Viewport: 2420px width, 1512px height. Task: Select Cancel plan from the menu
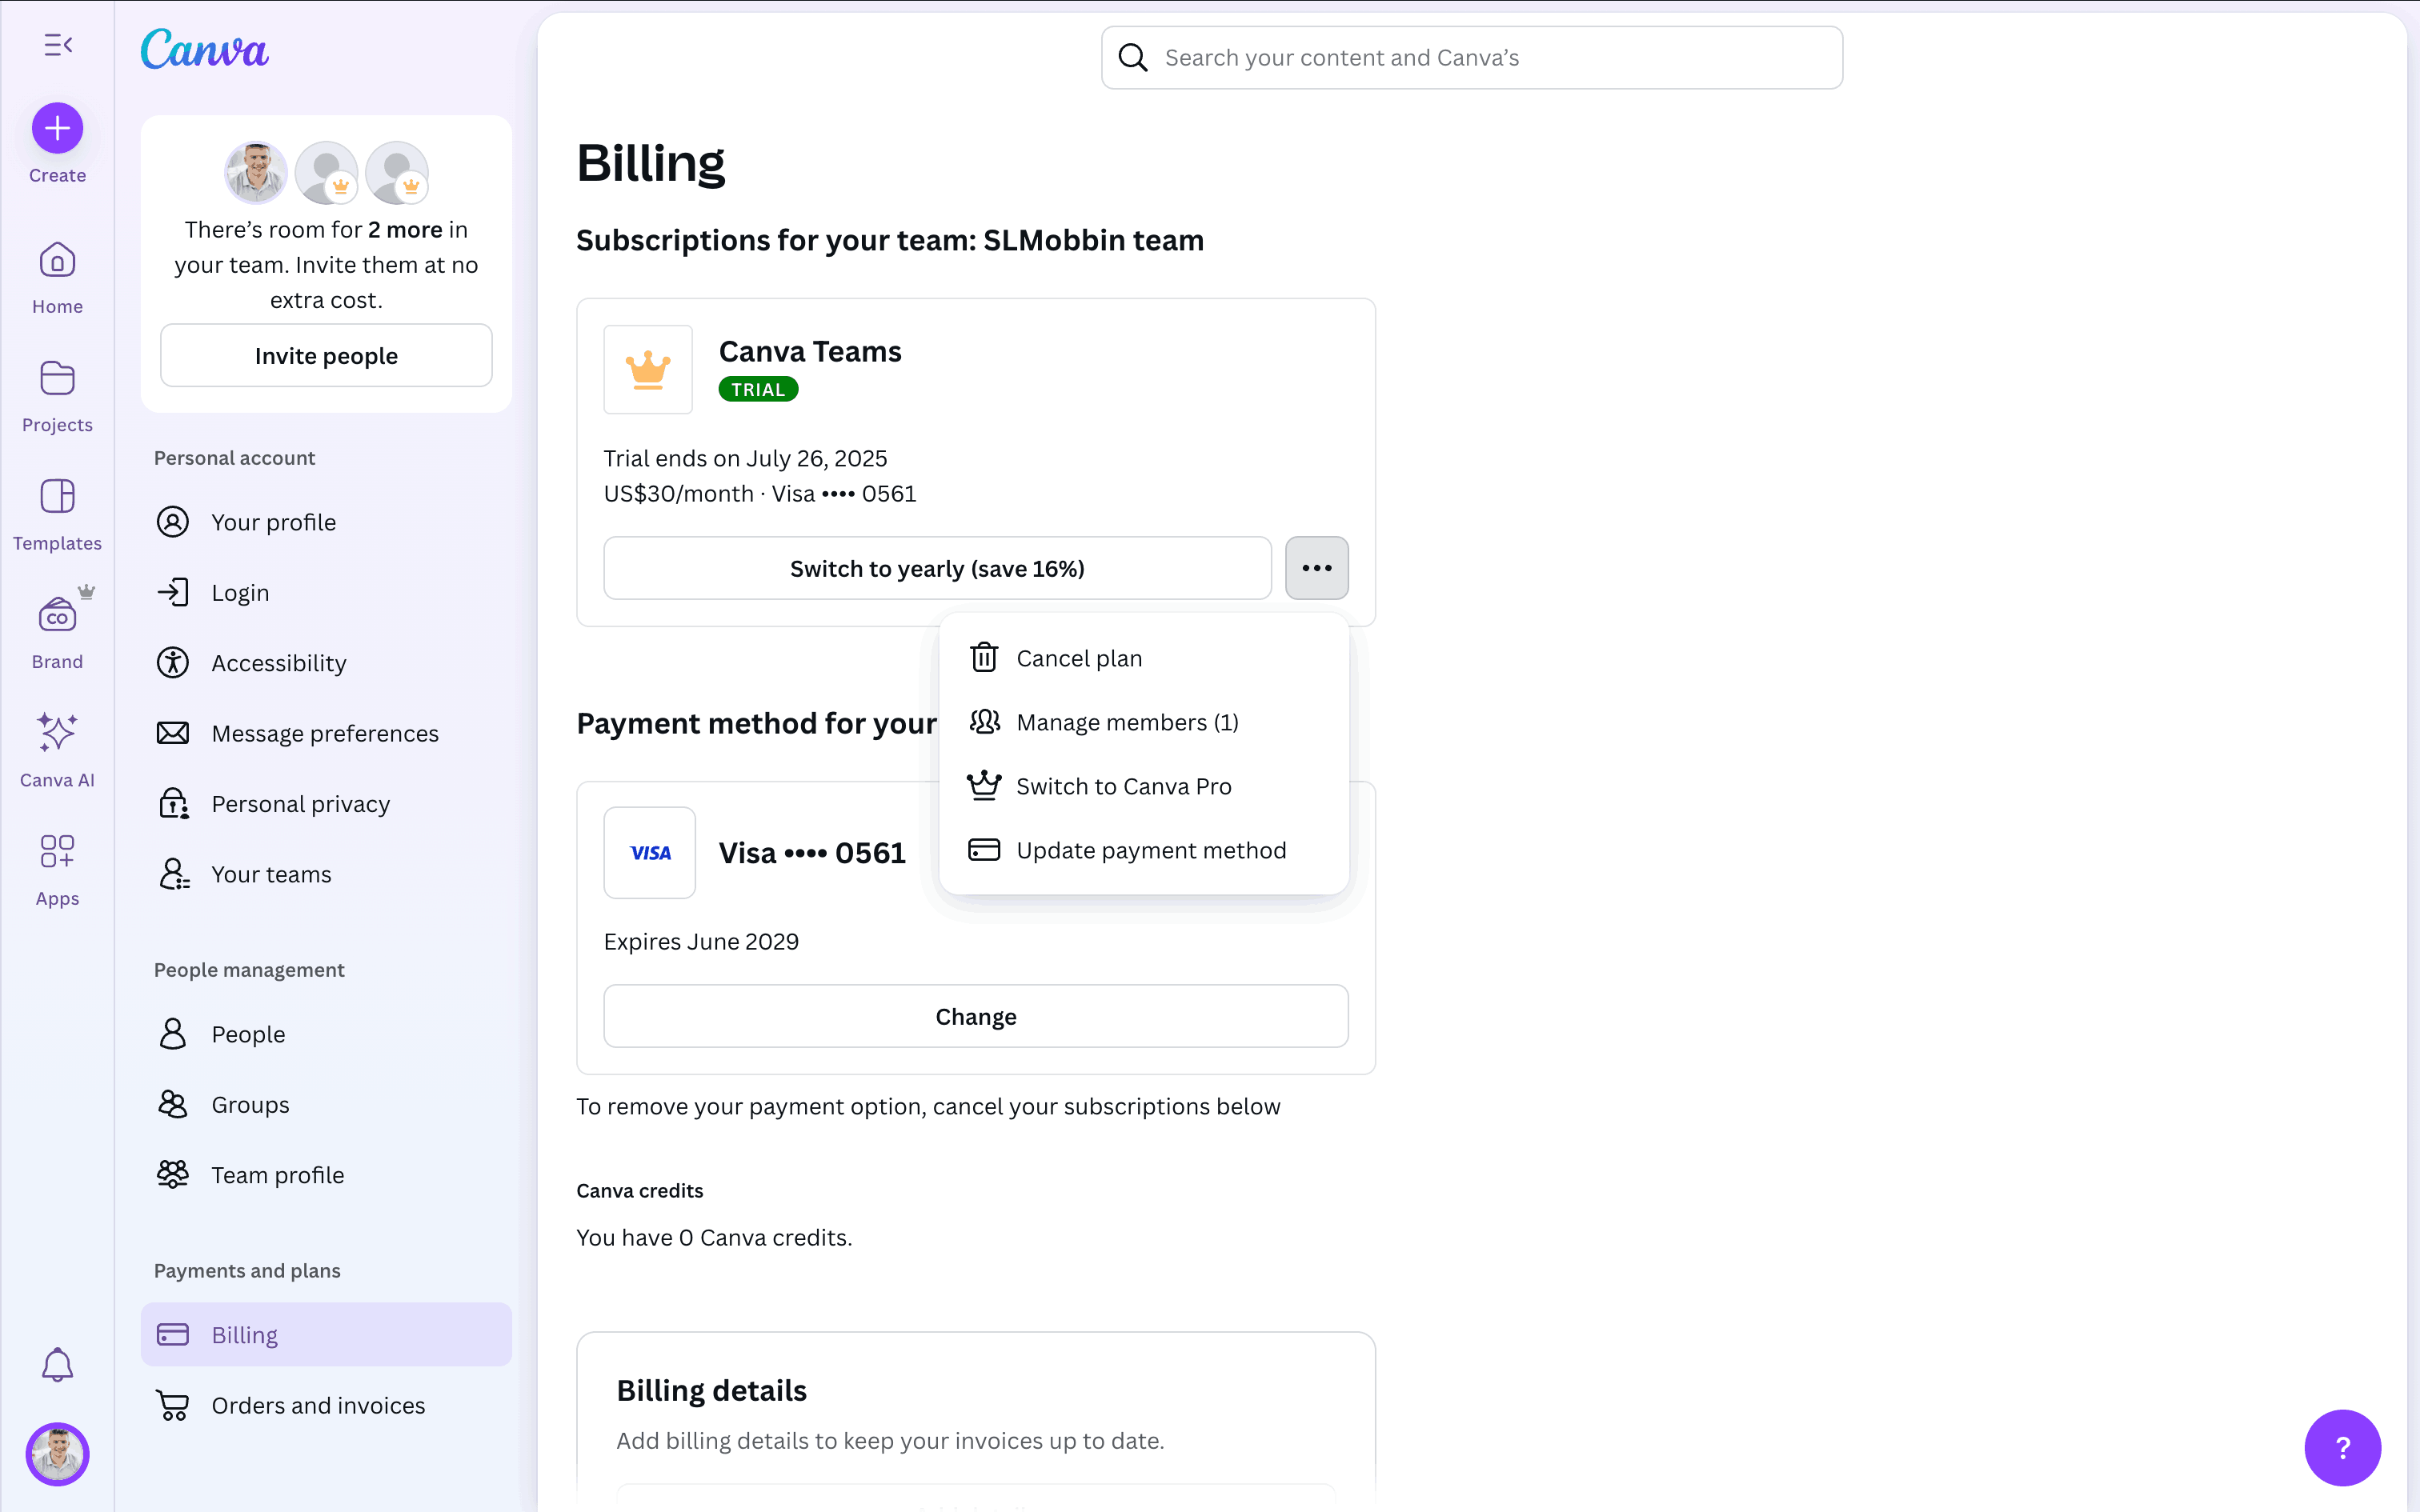click(1079, 658)
